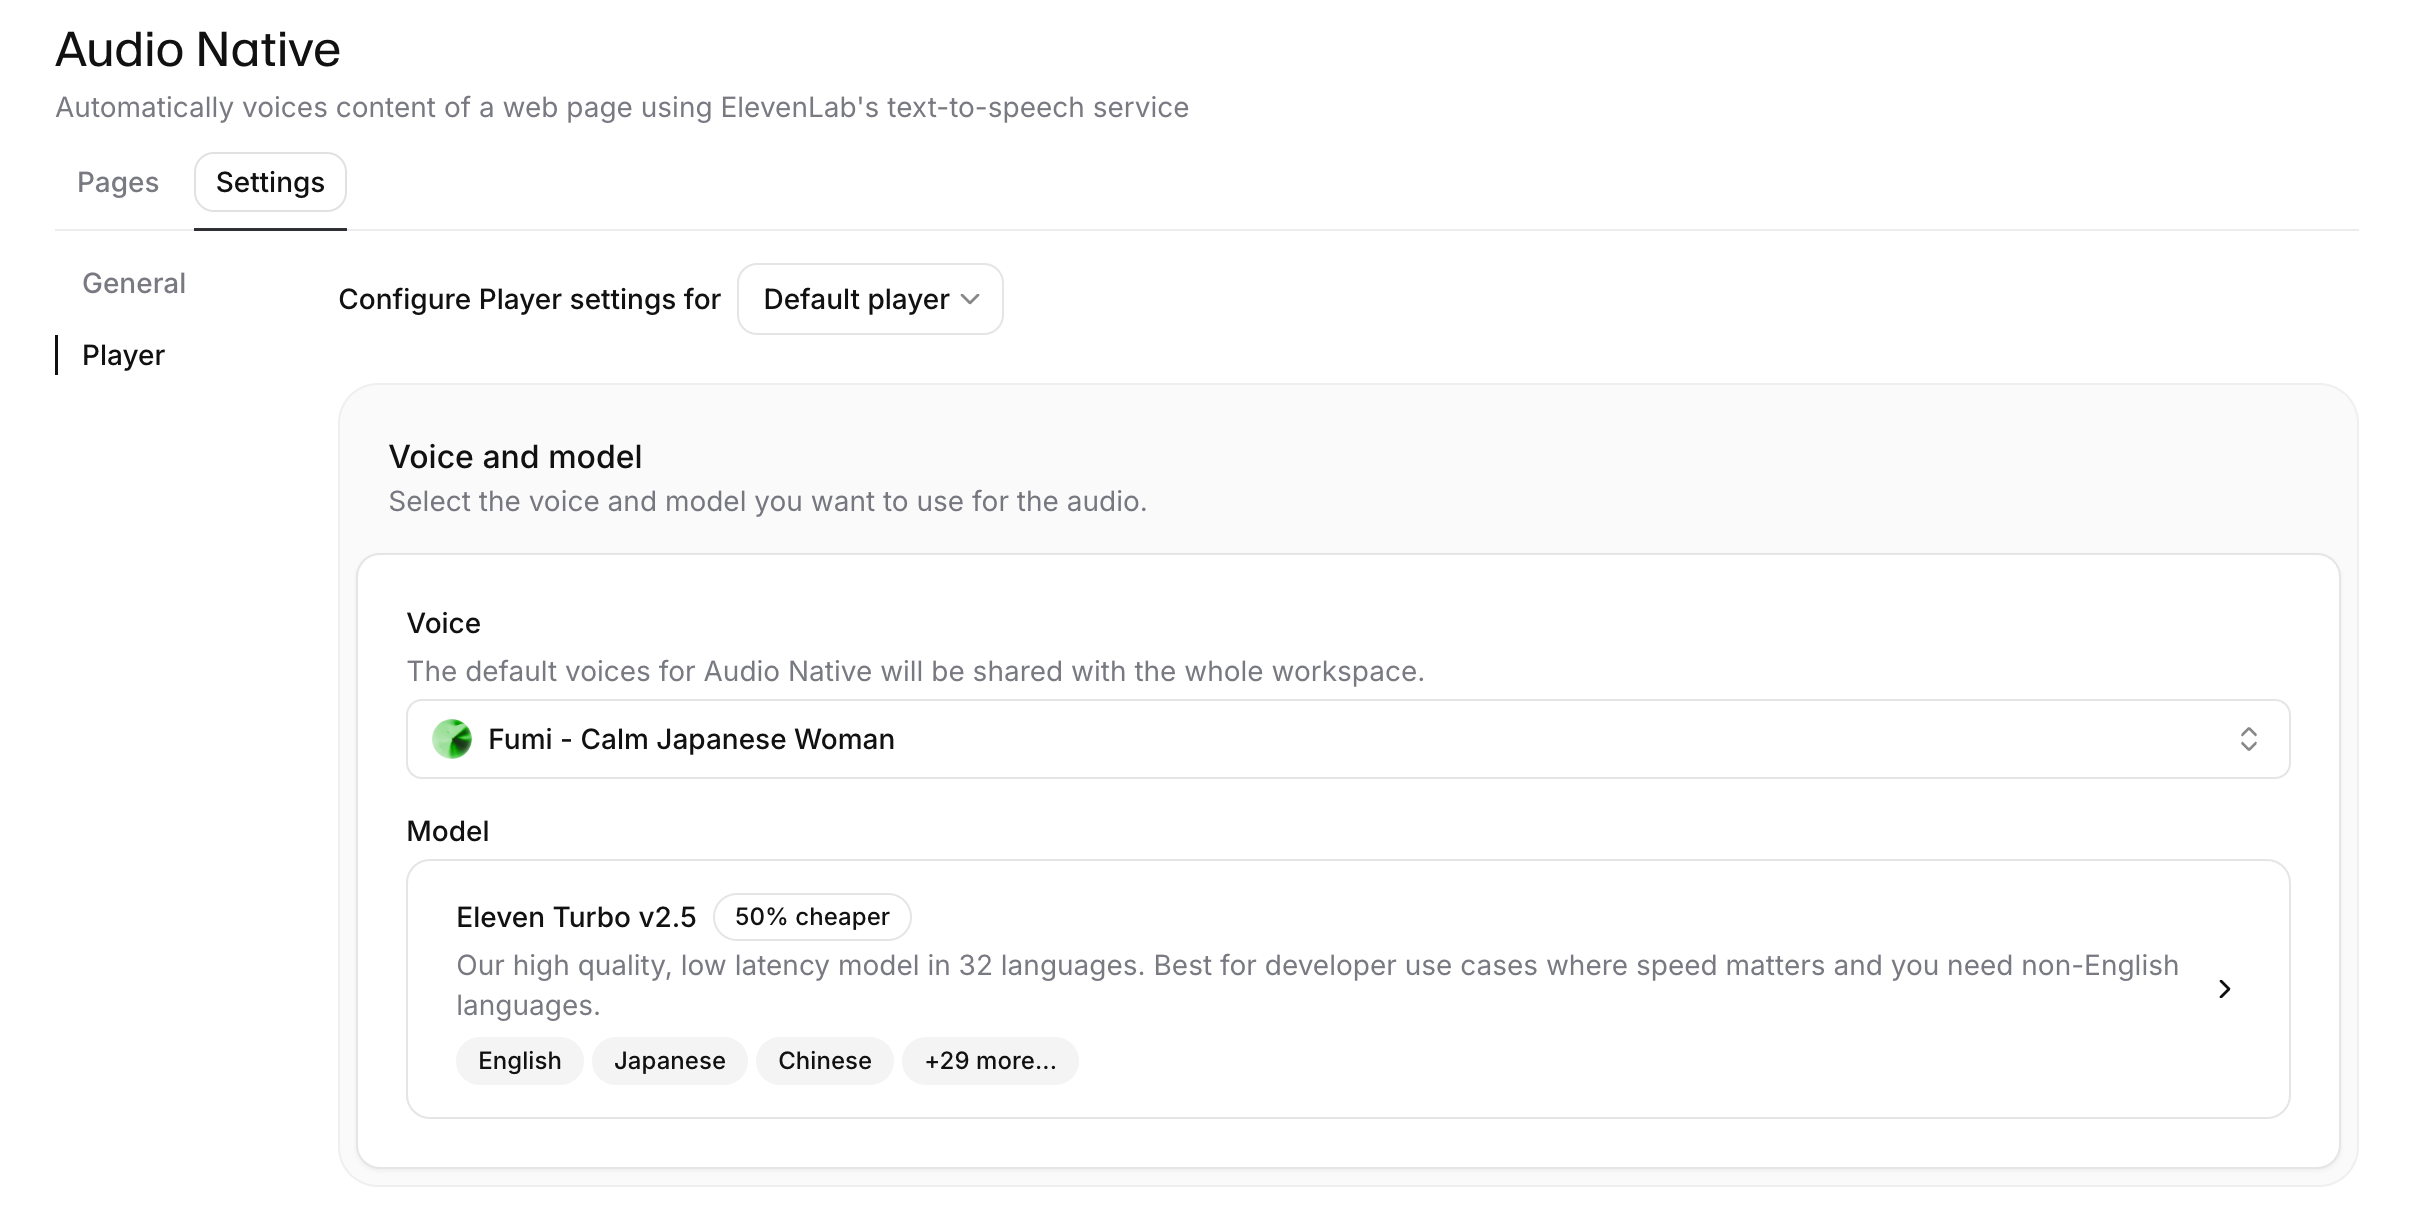Click the voice selector up-down arrows icon
2420x1218 pixels.
[x=2249, y=739]
